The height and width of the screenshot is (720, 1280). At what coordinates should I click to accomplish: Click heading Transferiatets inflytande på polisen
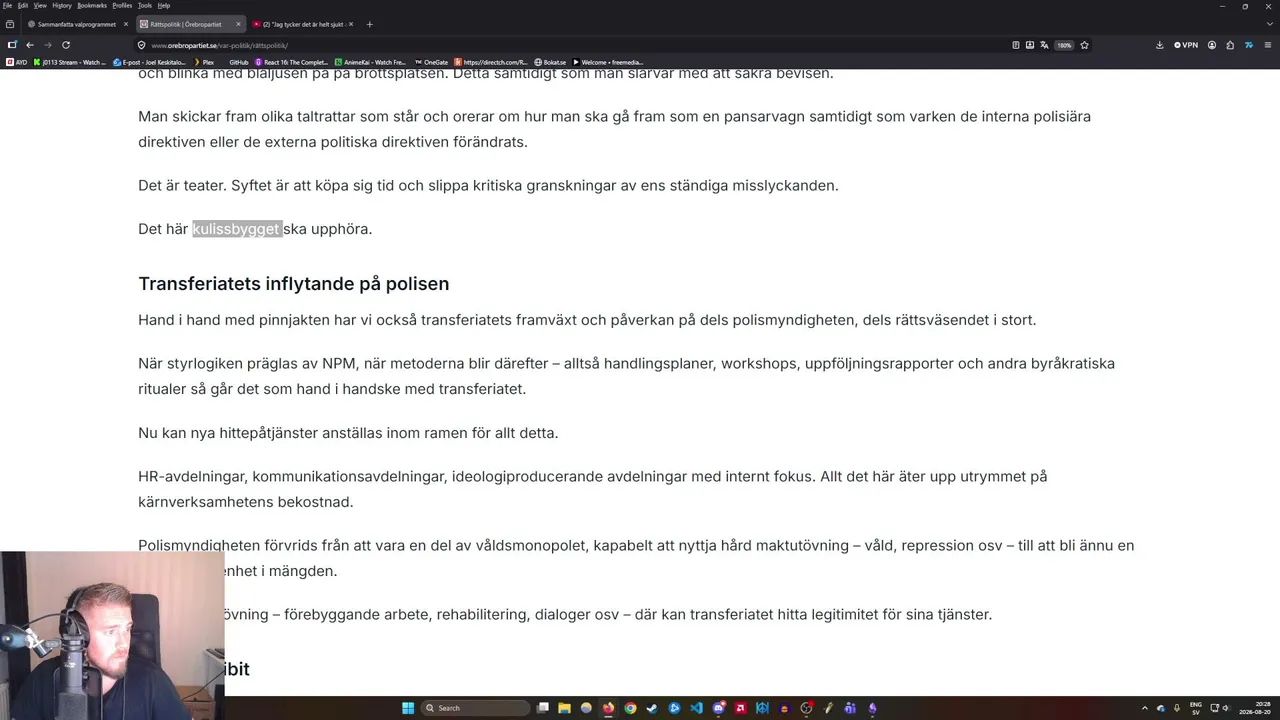tap(293, 284)
